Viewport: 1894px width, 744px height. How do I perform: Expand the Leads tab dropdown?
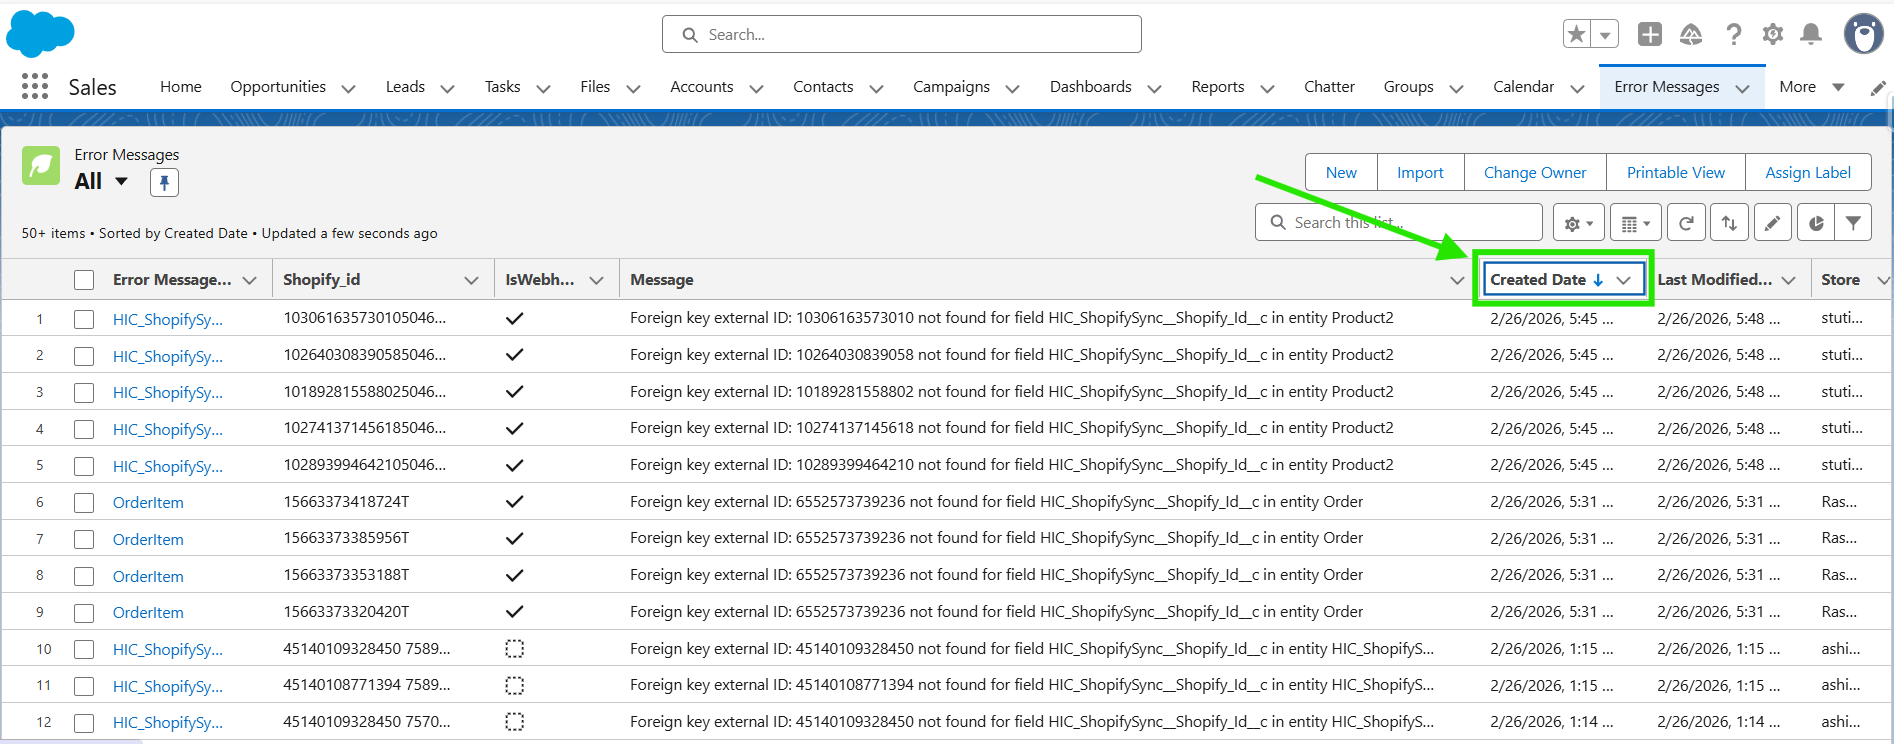(447, 88)
